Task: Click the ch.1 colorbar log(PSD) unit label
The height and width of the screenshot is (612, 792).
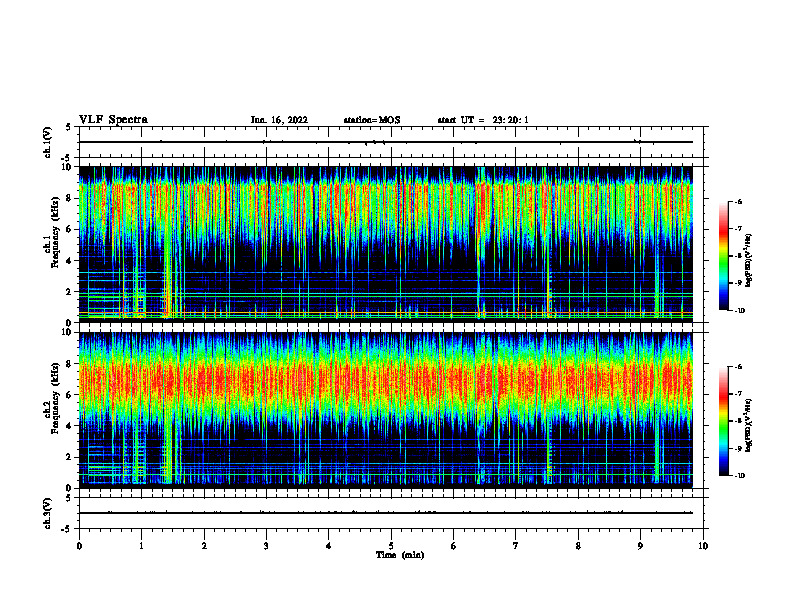Action: click(x=749, y=260)
